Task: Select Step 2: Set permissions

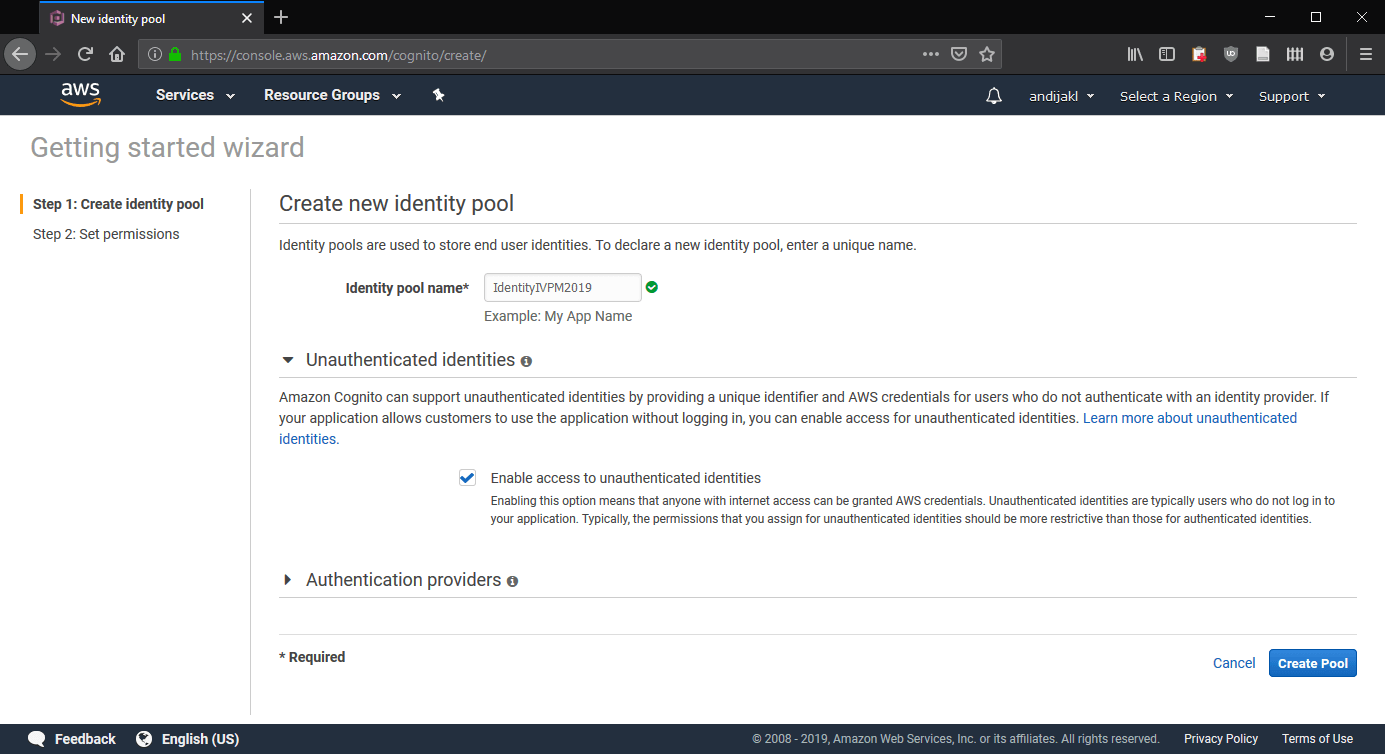Action: pyautogui.click(x=106, y=234)
